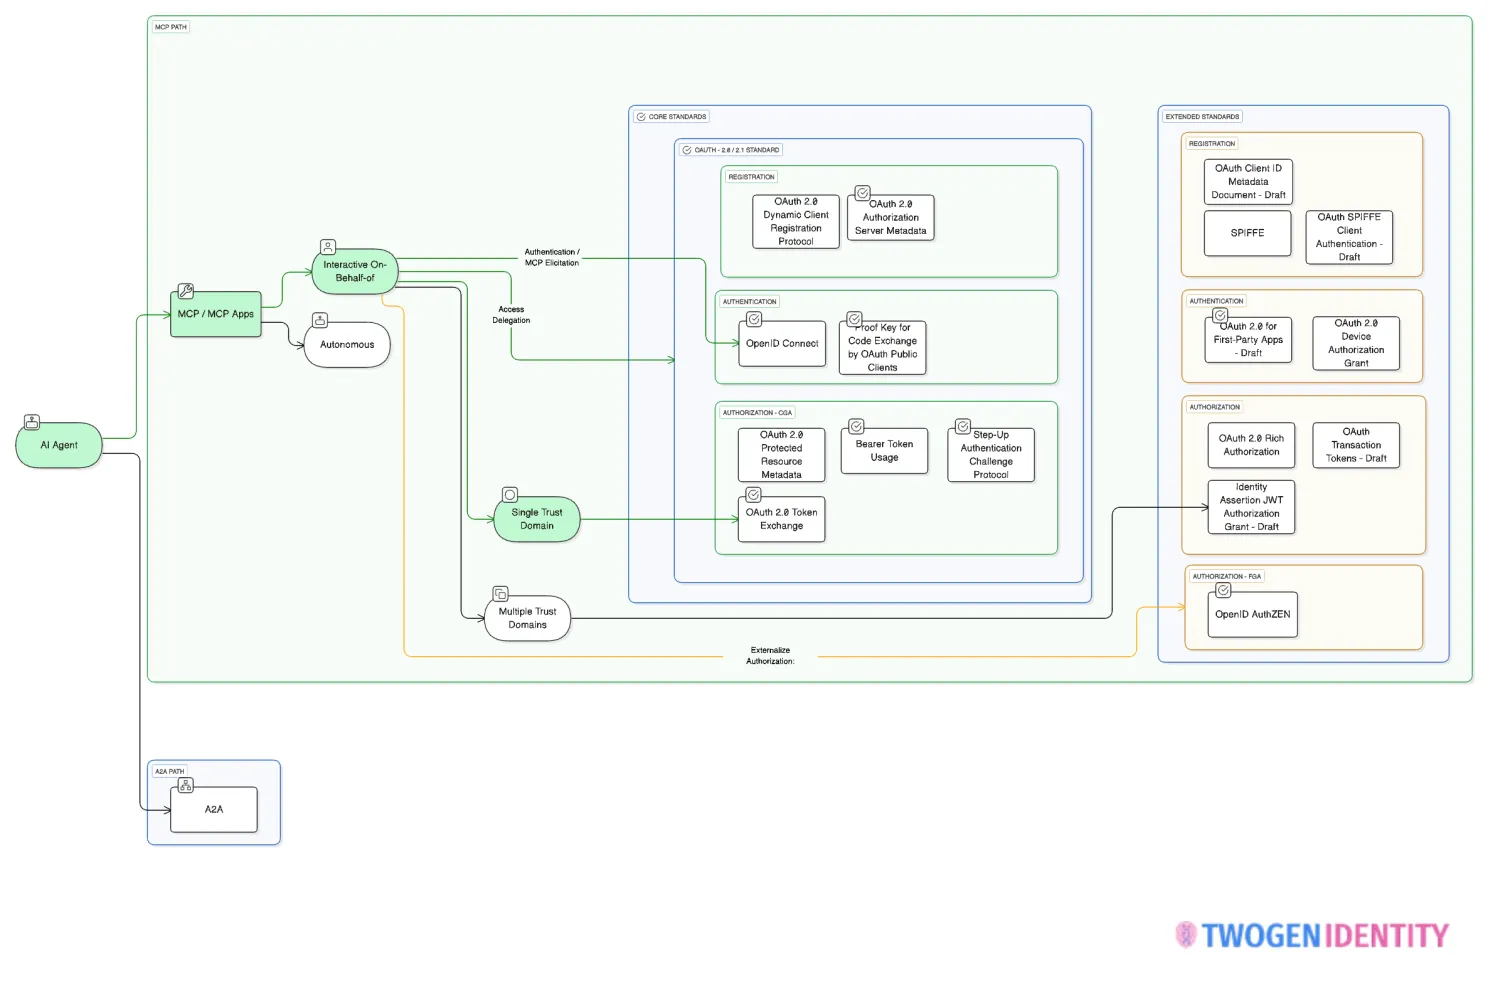Click the check badge on Bearer Token Usage

856,427
